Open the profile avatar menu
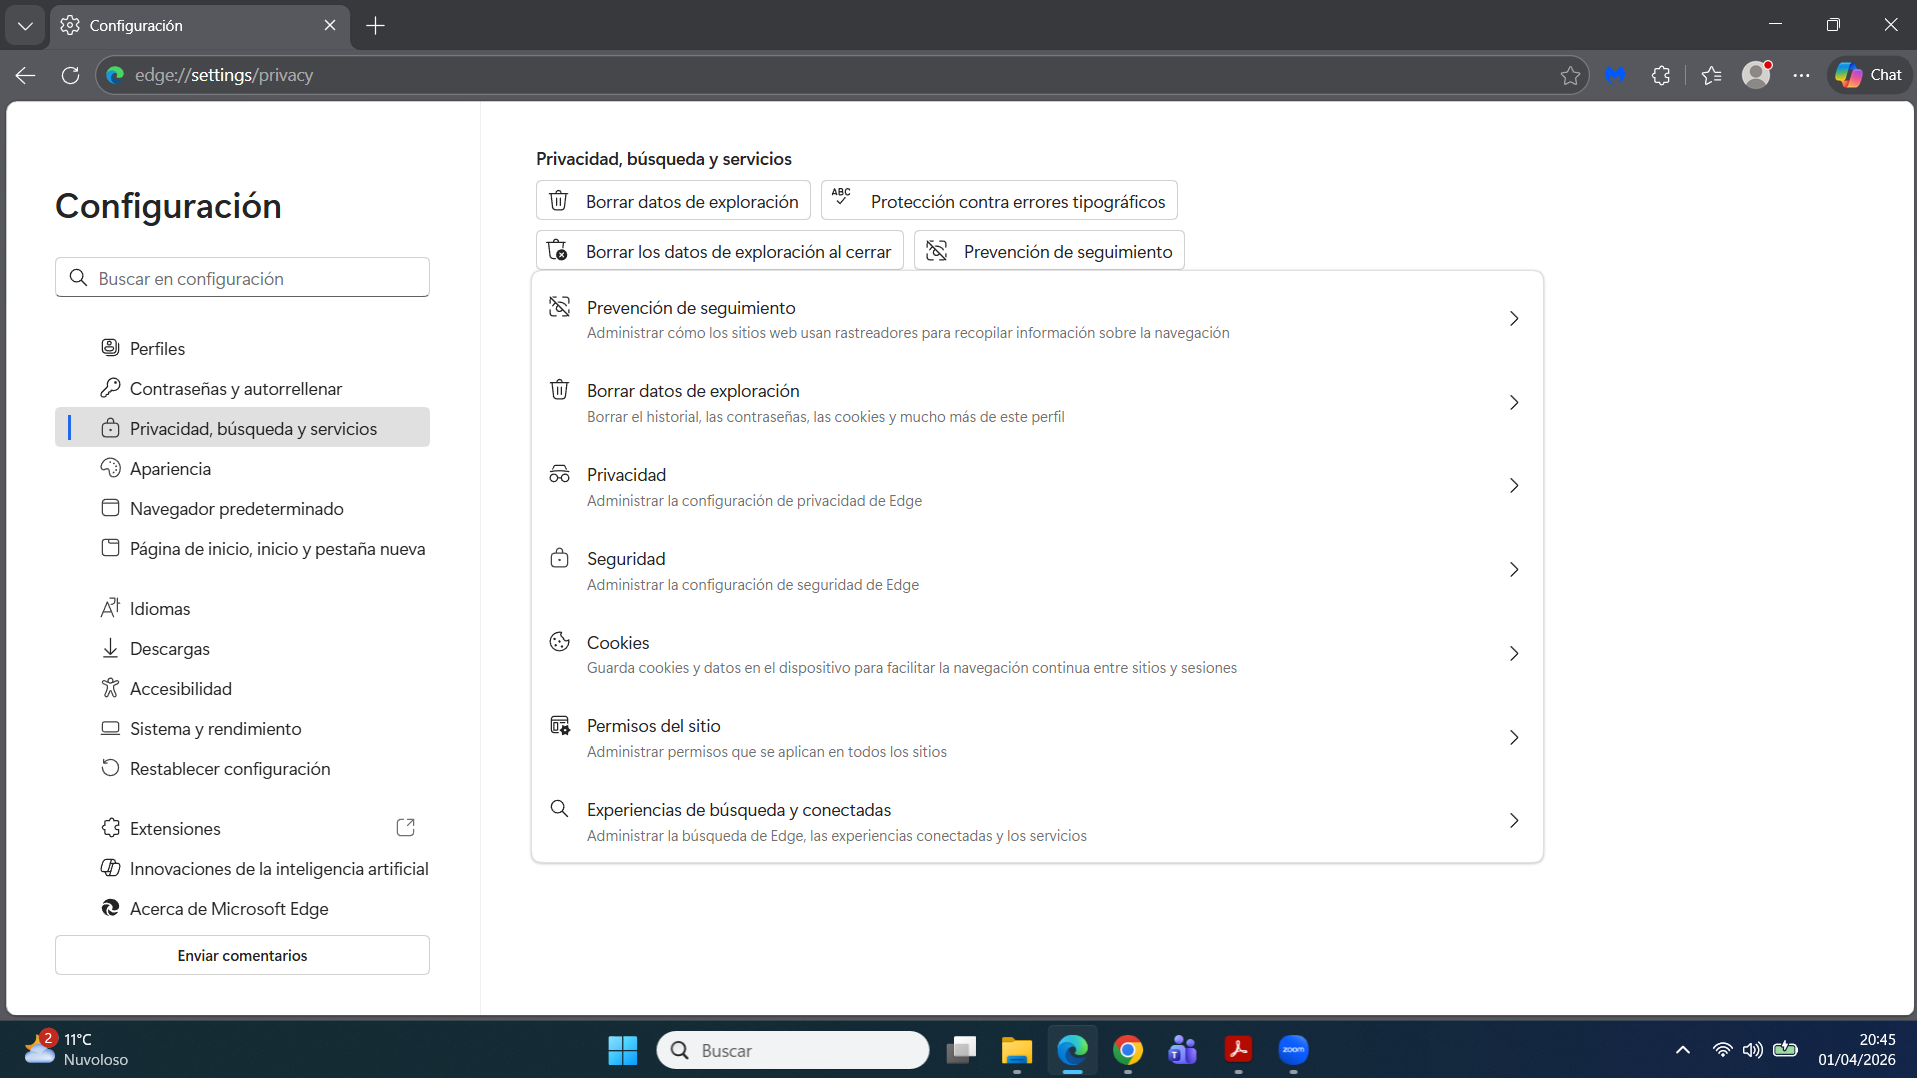The width and height of the screenshot is (1917, 1078). pos(1756,75)
